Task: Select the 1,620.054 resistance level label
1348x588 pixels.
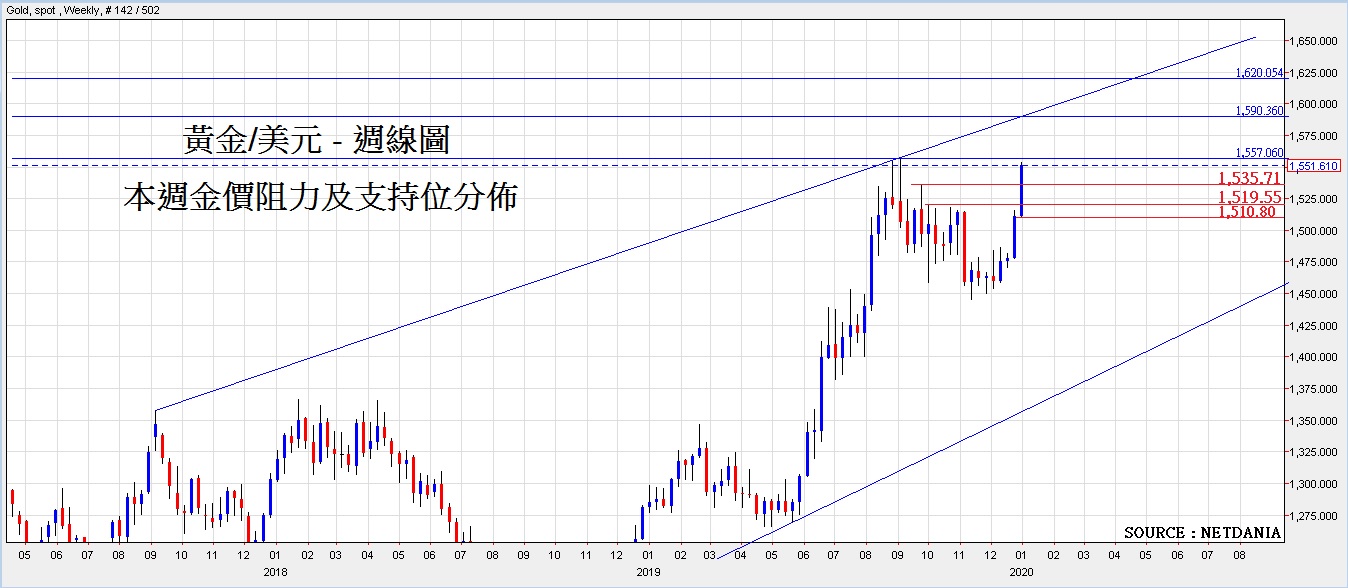Action: 1259,73
